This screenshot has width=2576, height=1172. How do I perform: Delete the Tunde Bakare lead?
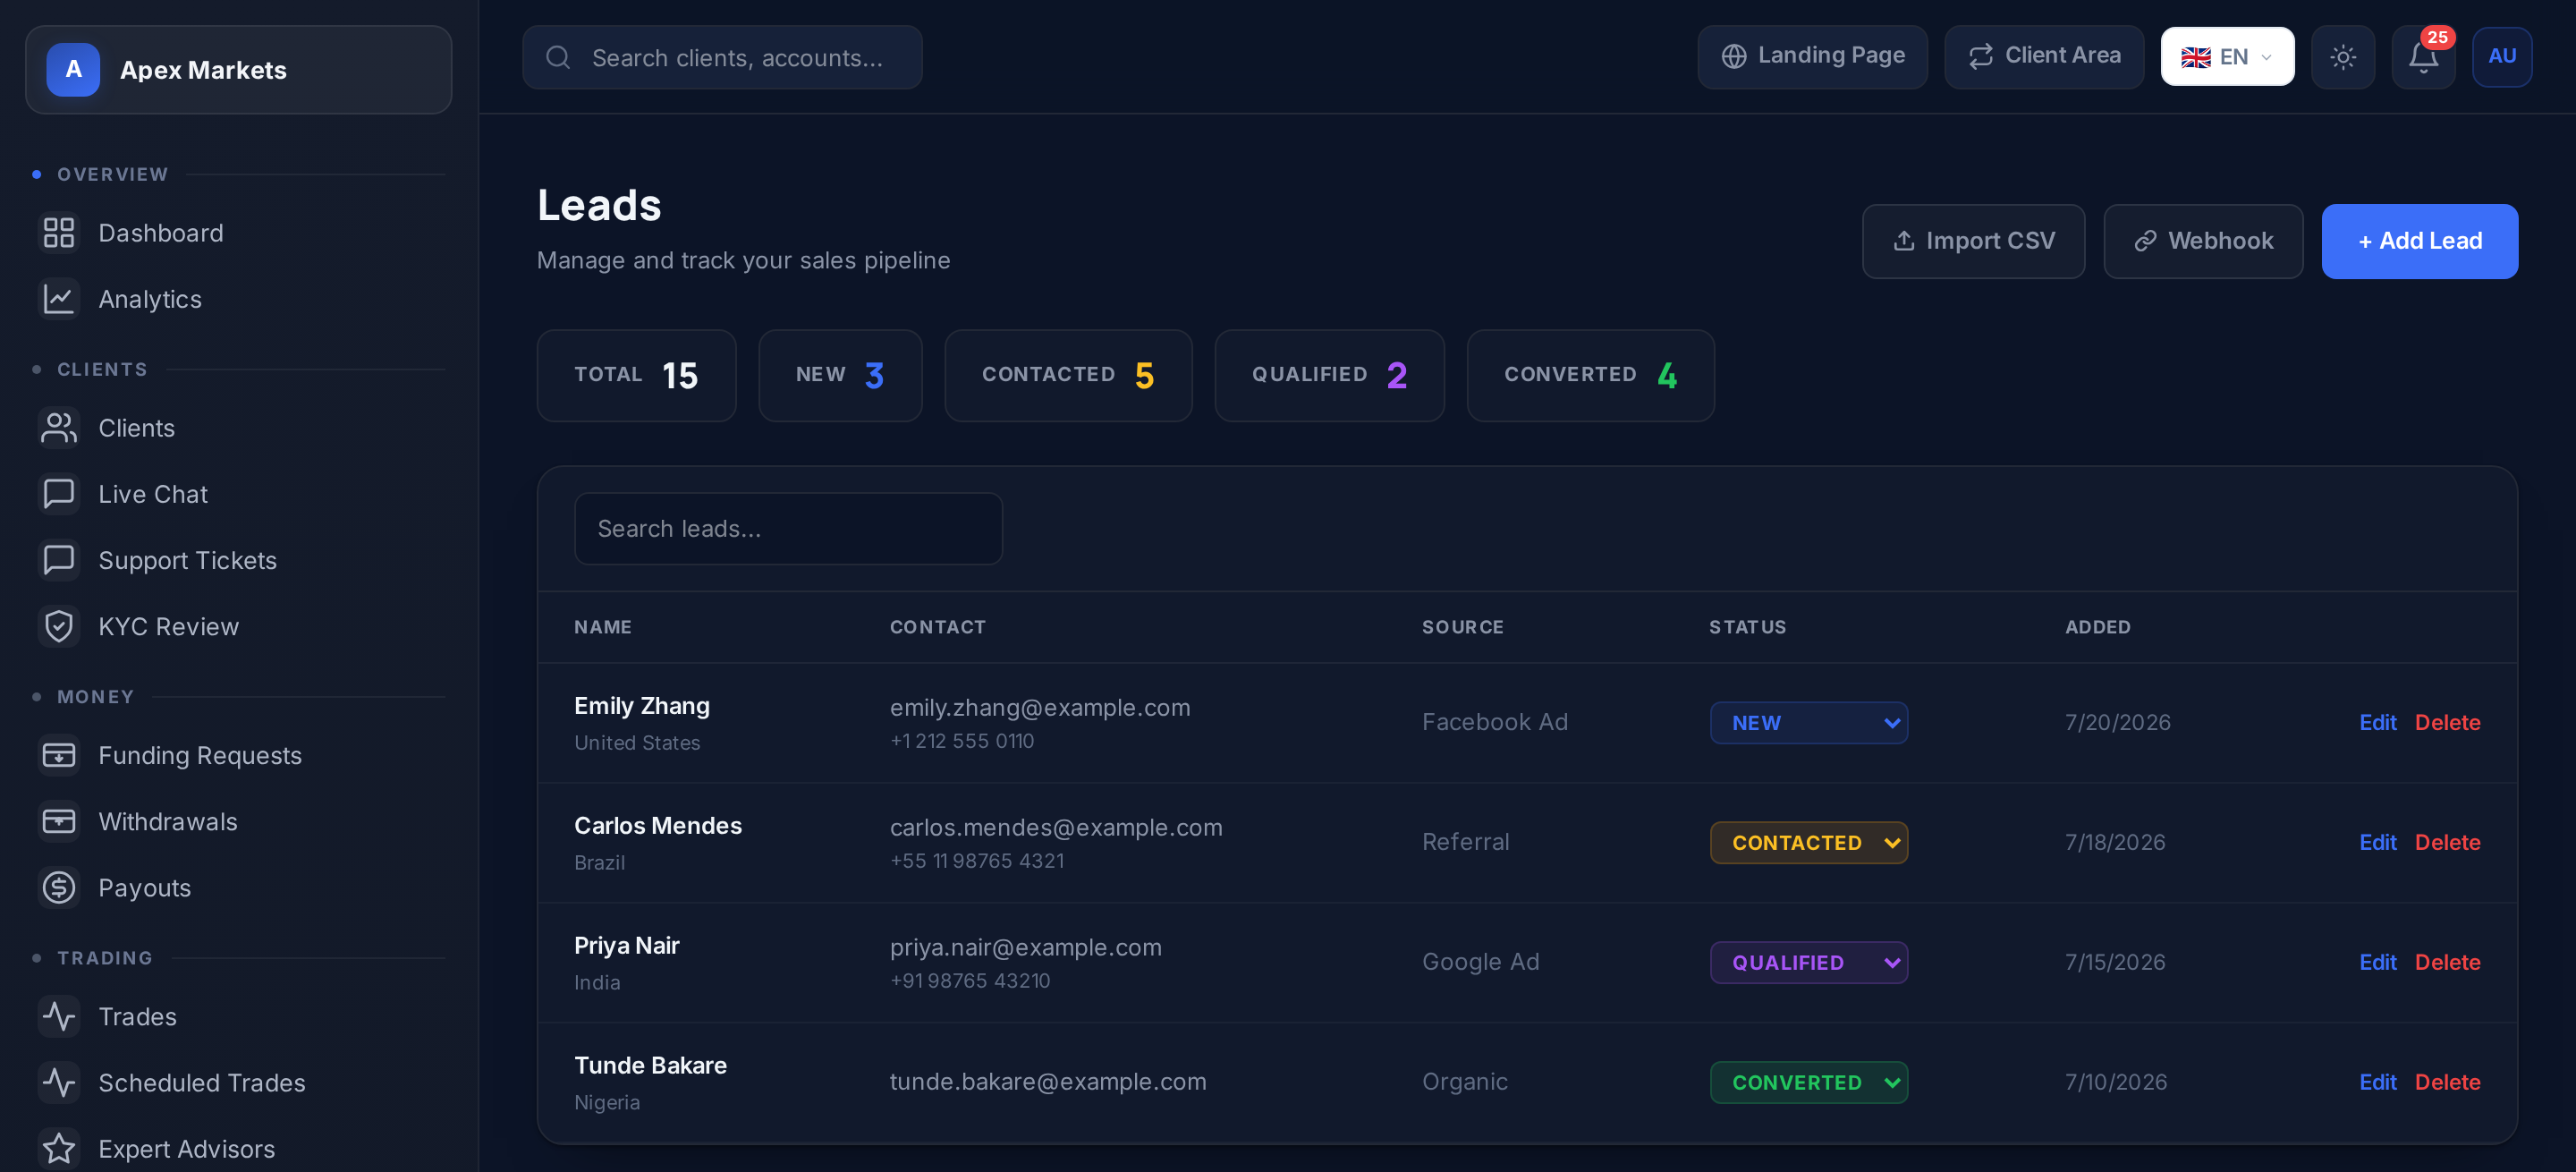coord(2447,1082)
